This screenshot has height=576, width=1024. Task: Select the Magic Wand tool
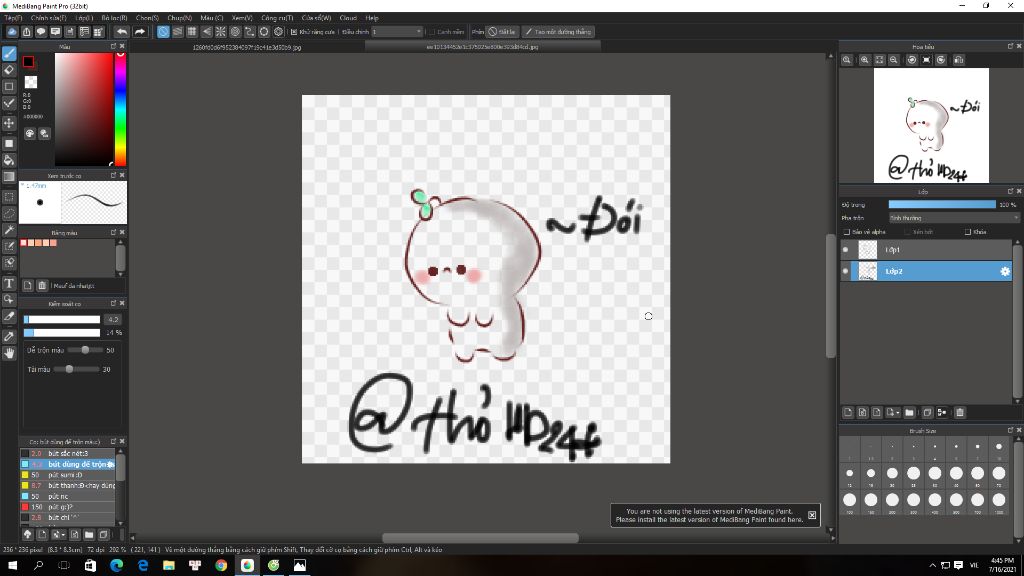[x=9, y=230]
